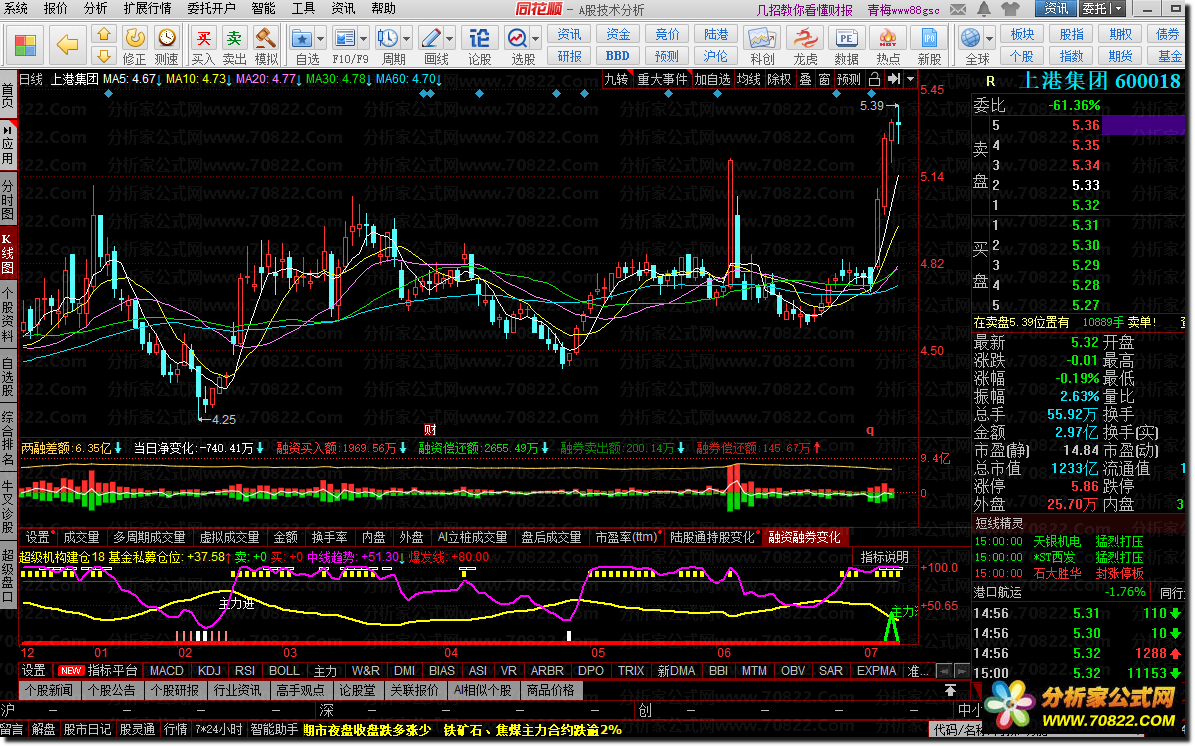Click the jump-to-end arrow icon on chart

coord(894,79)
